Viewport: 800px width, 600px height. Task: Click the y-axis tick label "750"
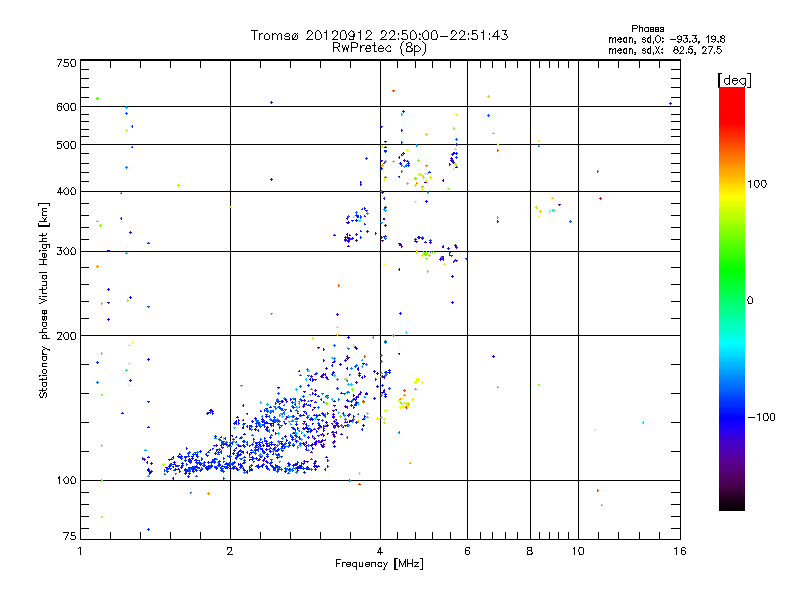tap(67, 63)
